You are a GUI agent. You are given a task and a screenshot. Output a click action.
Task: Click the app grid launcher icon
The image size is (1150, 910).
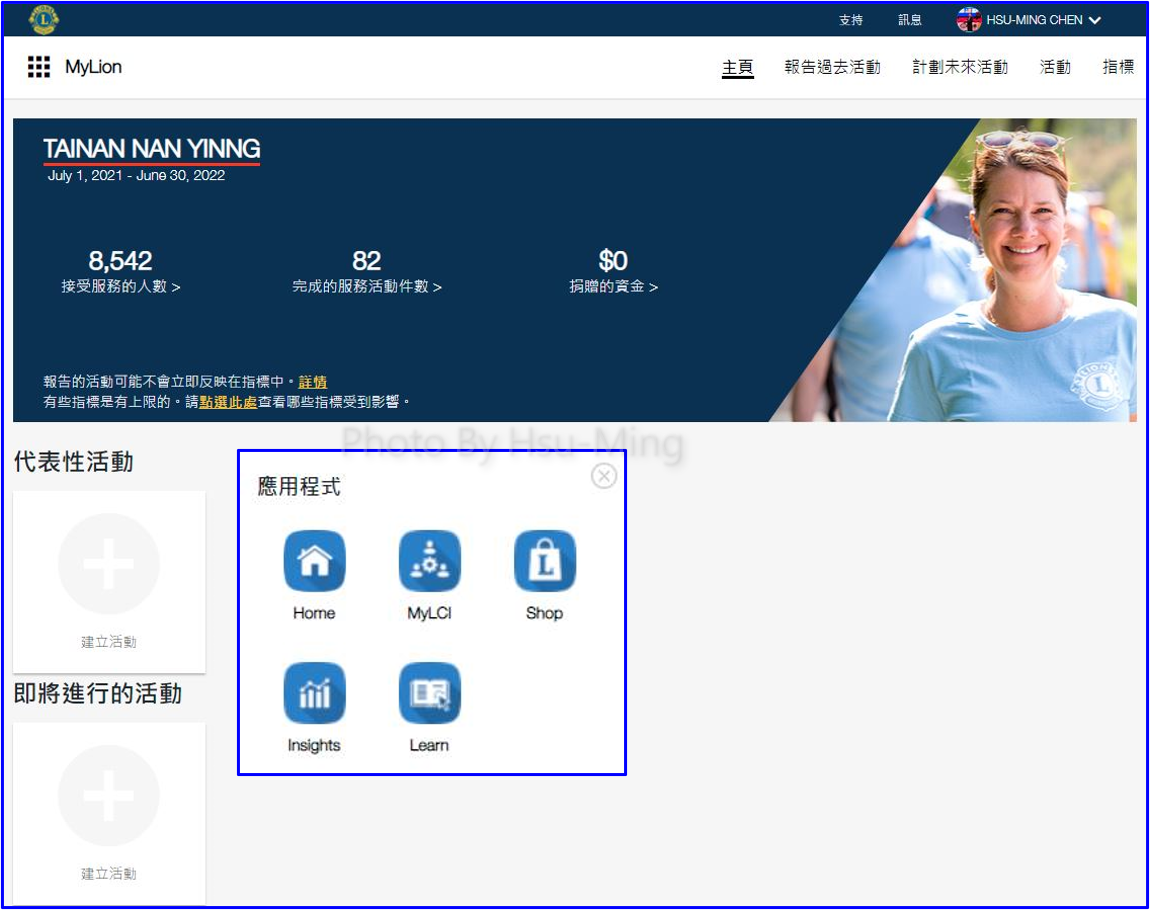(x=39, y=67)
